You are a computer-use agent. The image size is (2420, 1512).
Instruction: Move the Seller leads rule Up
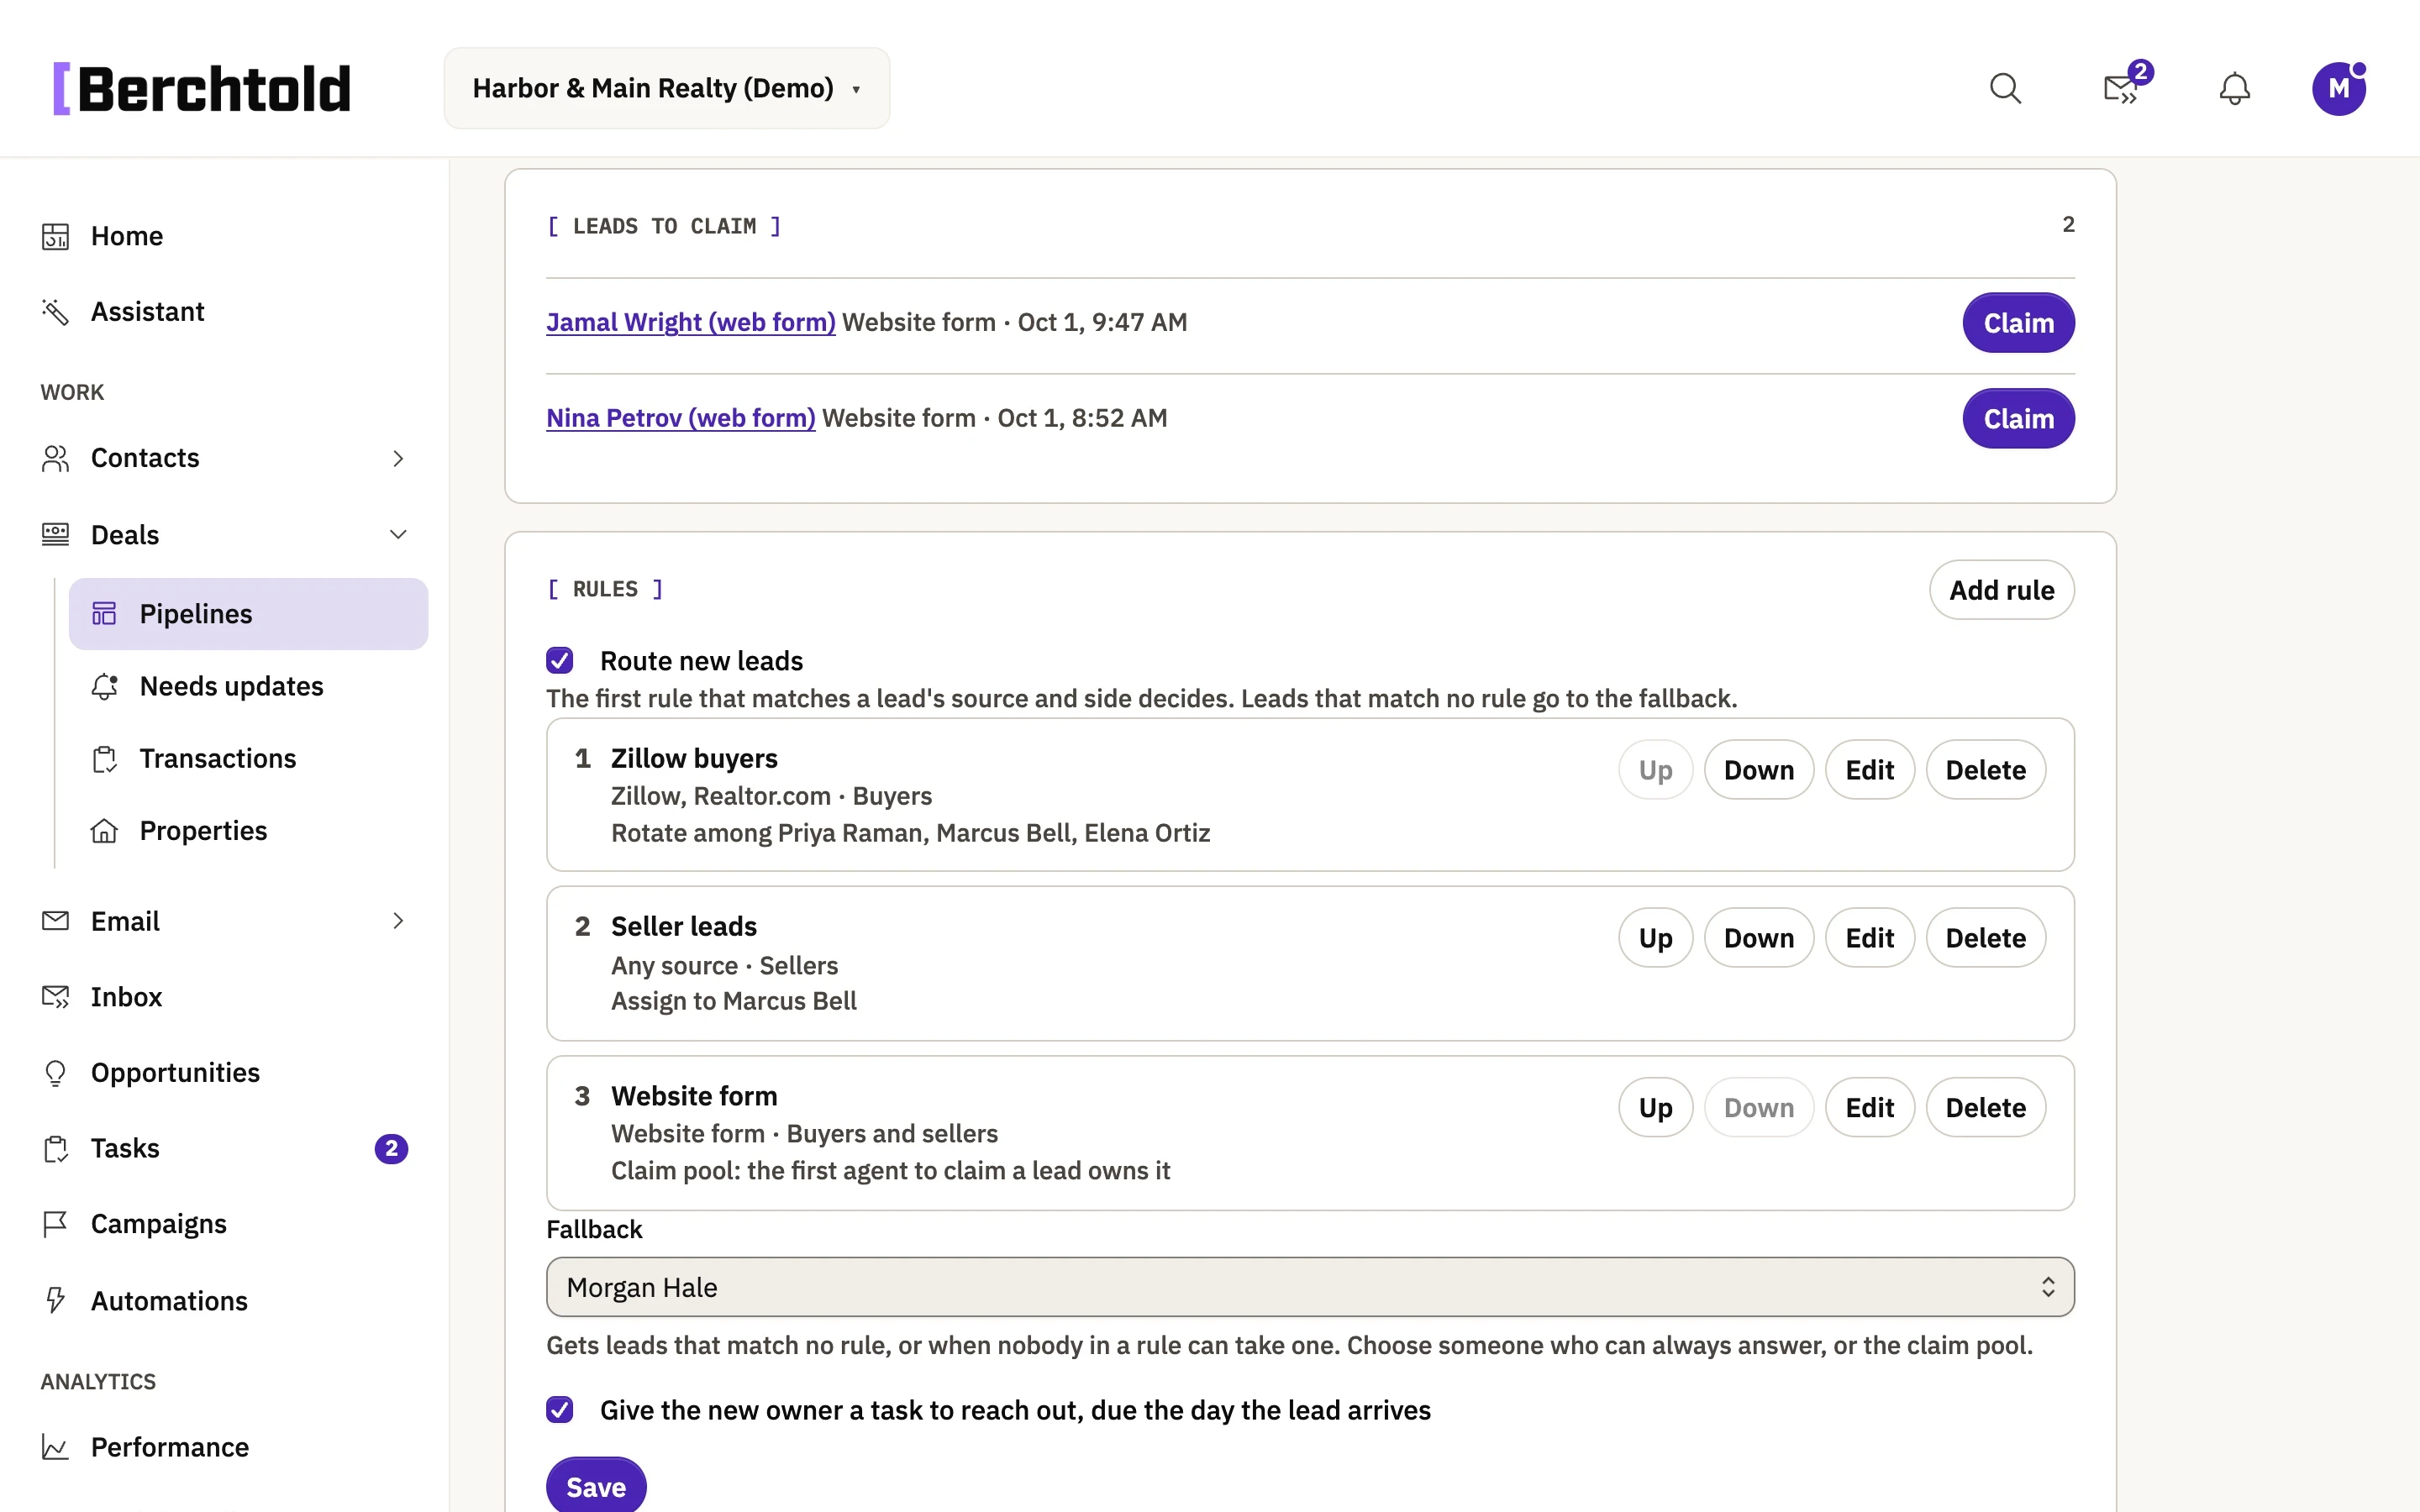click(1655, 938)
